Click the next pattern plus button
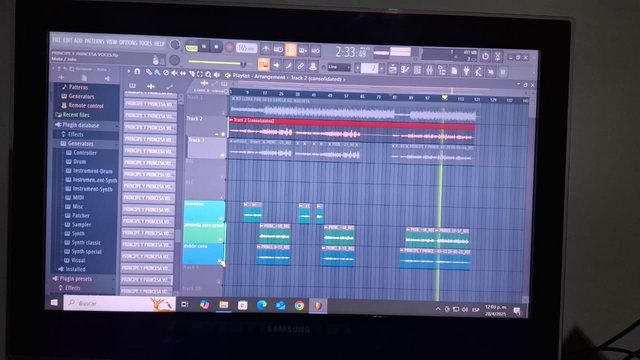The width and height of the screenshot is (640, 360). click(382, 69)
